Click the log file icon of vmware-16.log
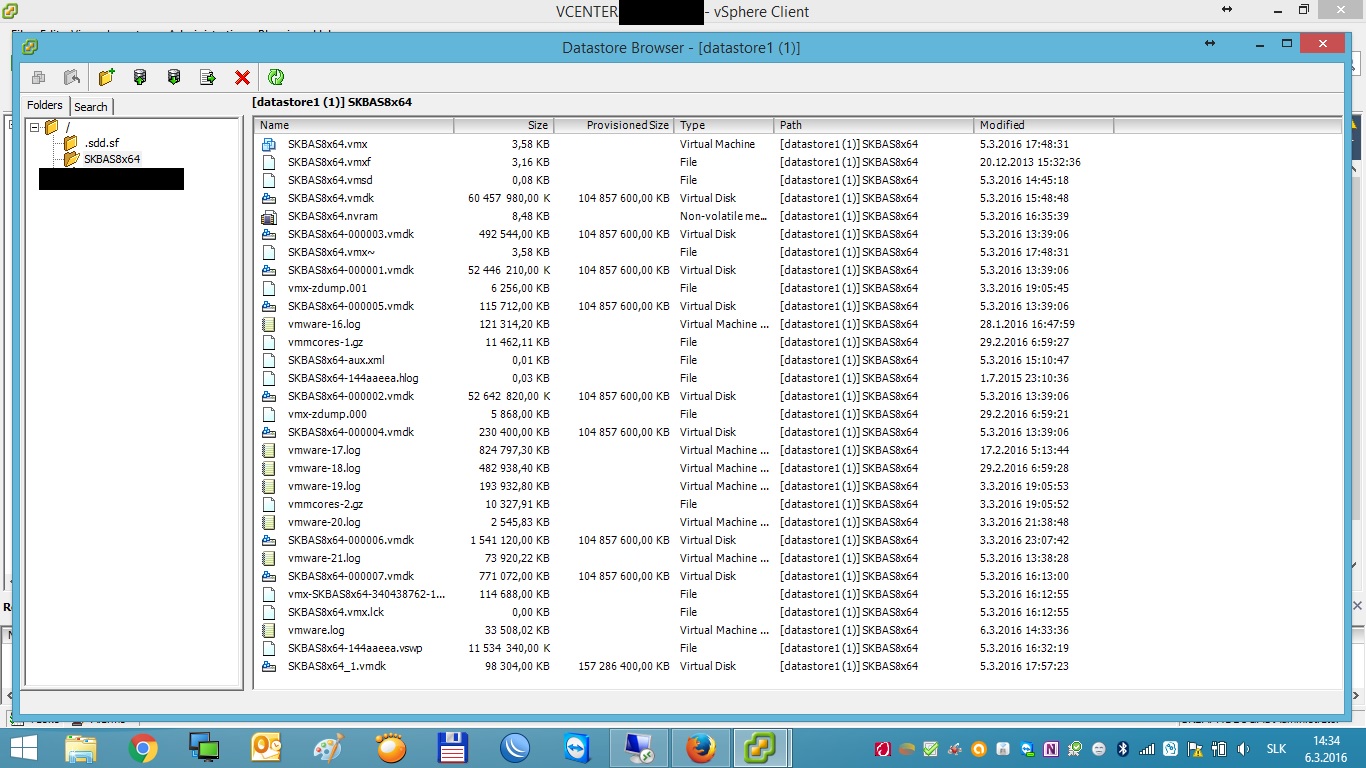 pos(268,324)
